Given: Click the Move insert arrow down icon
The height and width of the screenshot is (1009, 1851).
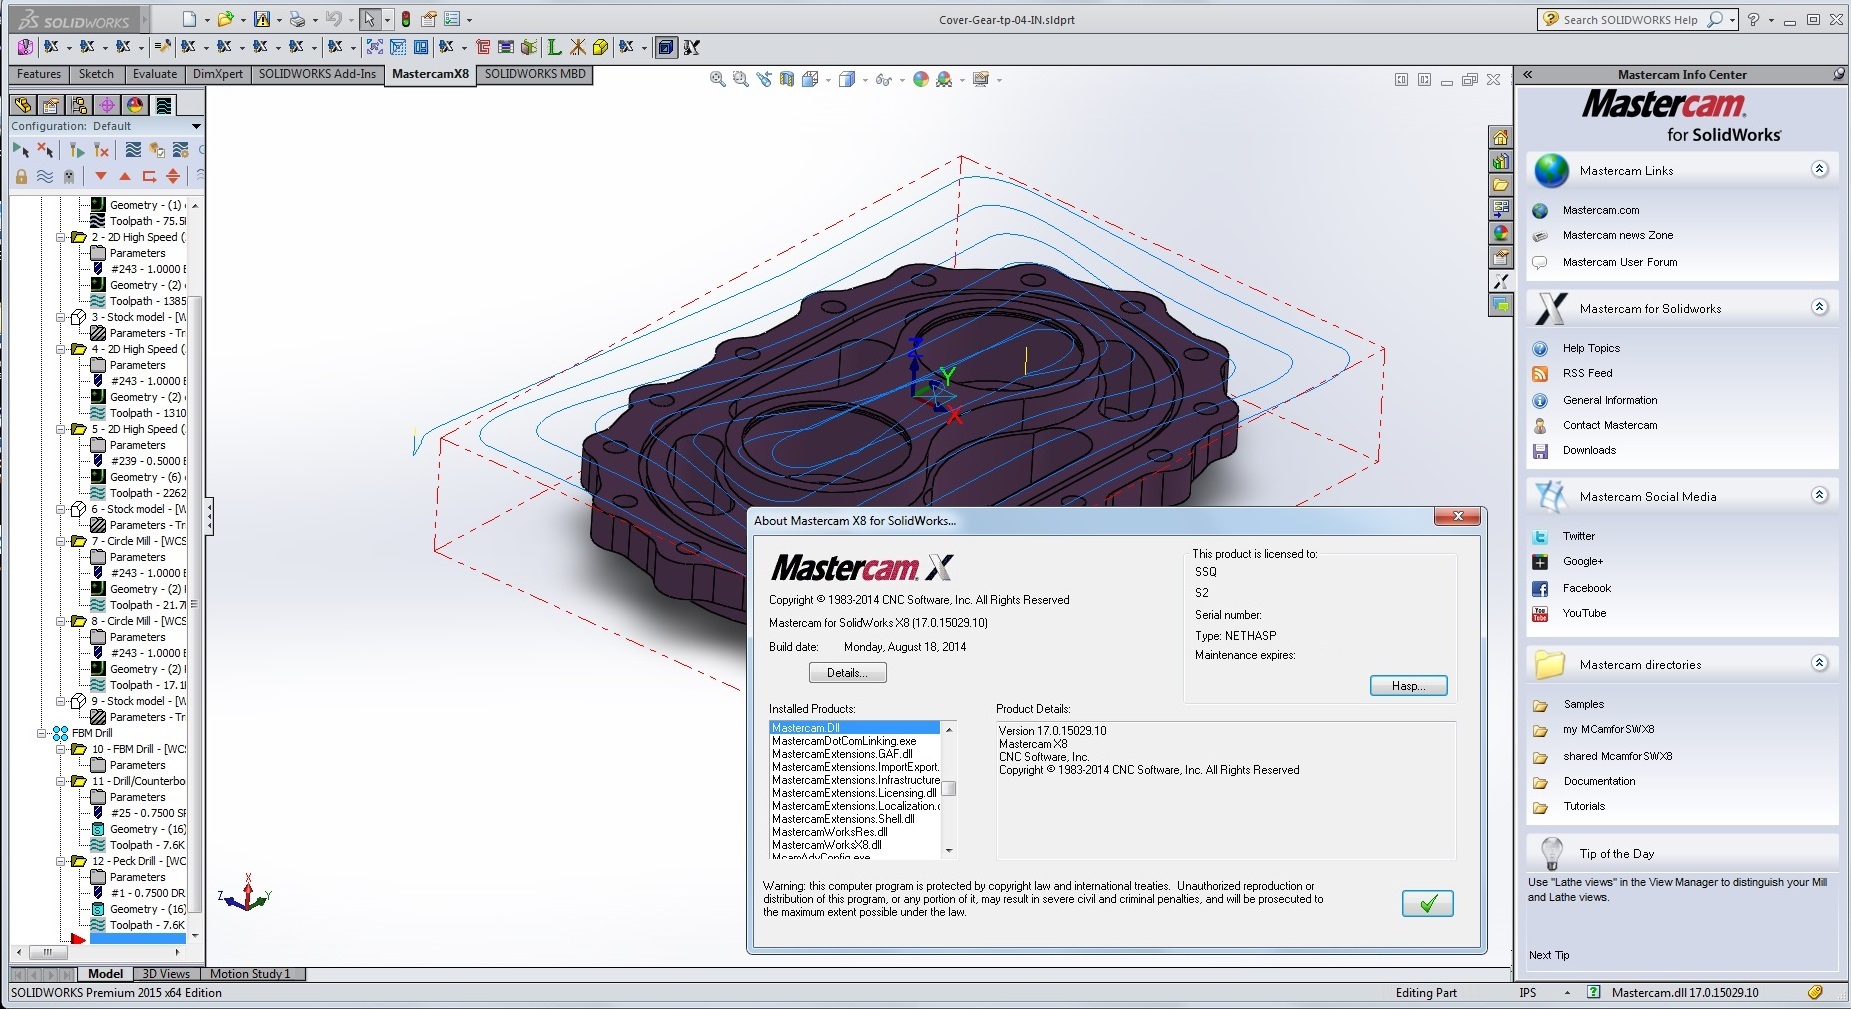Looking at the screenshot, I should point(100,176).
